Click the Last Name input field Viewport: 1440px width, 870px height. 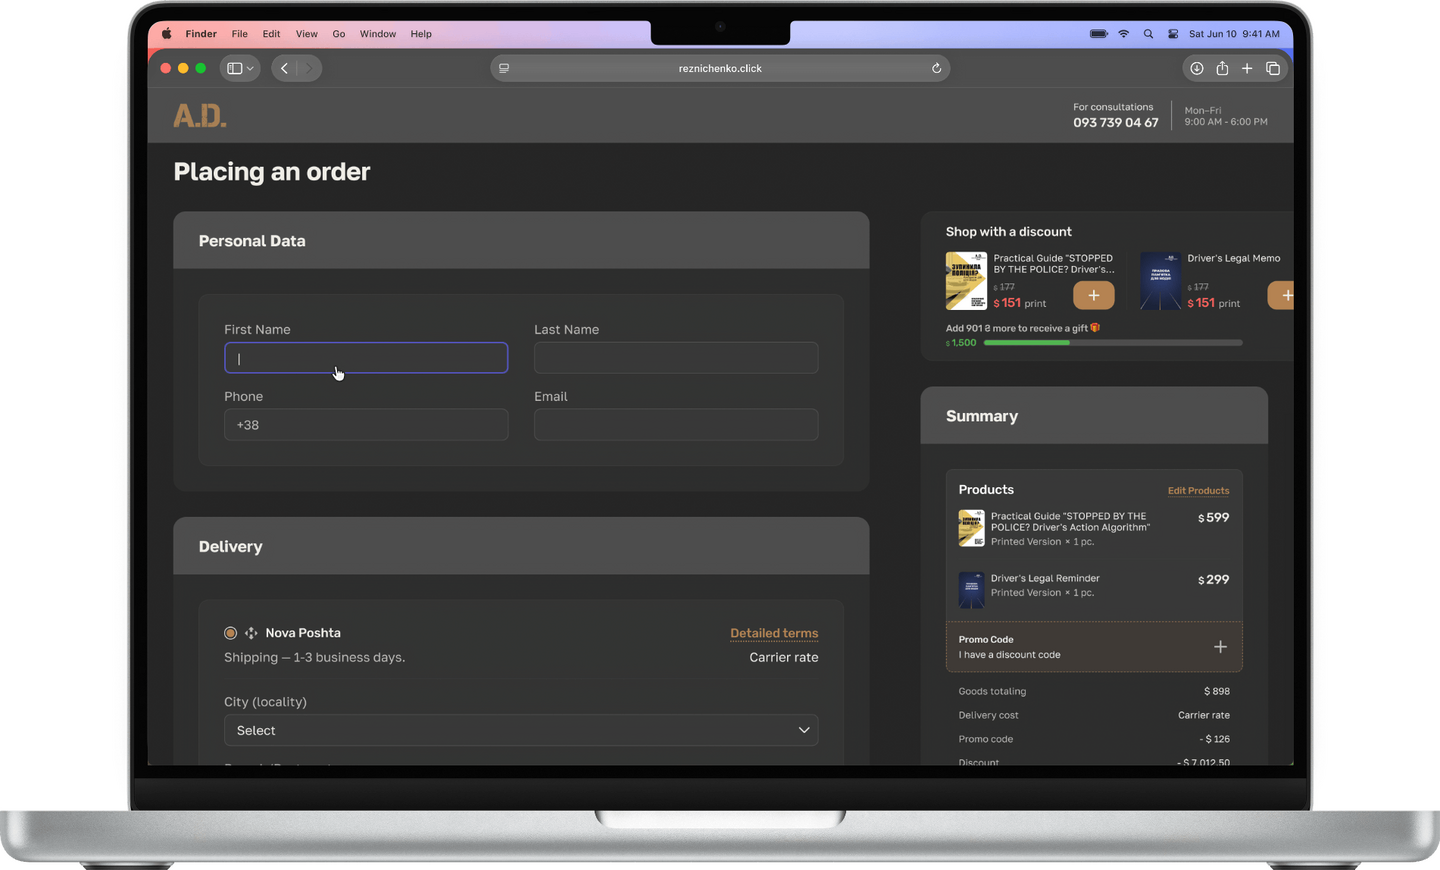676,358
